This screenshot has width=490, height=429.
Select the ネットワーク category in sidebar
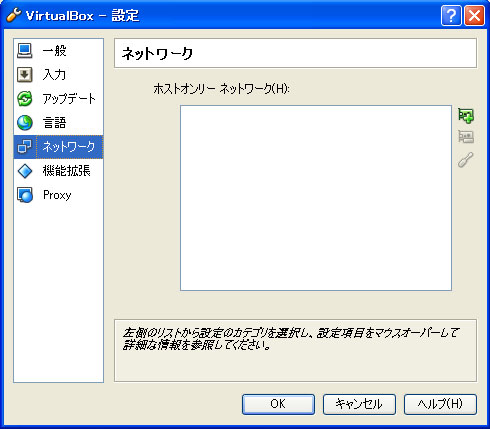58,147
